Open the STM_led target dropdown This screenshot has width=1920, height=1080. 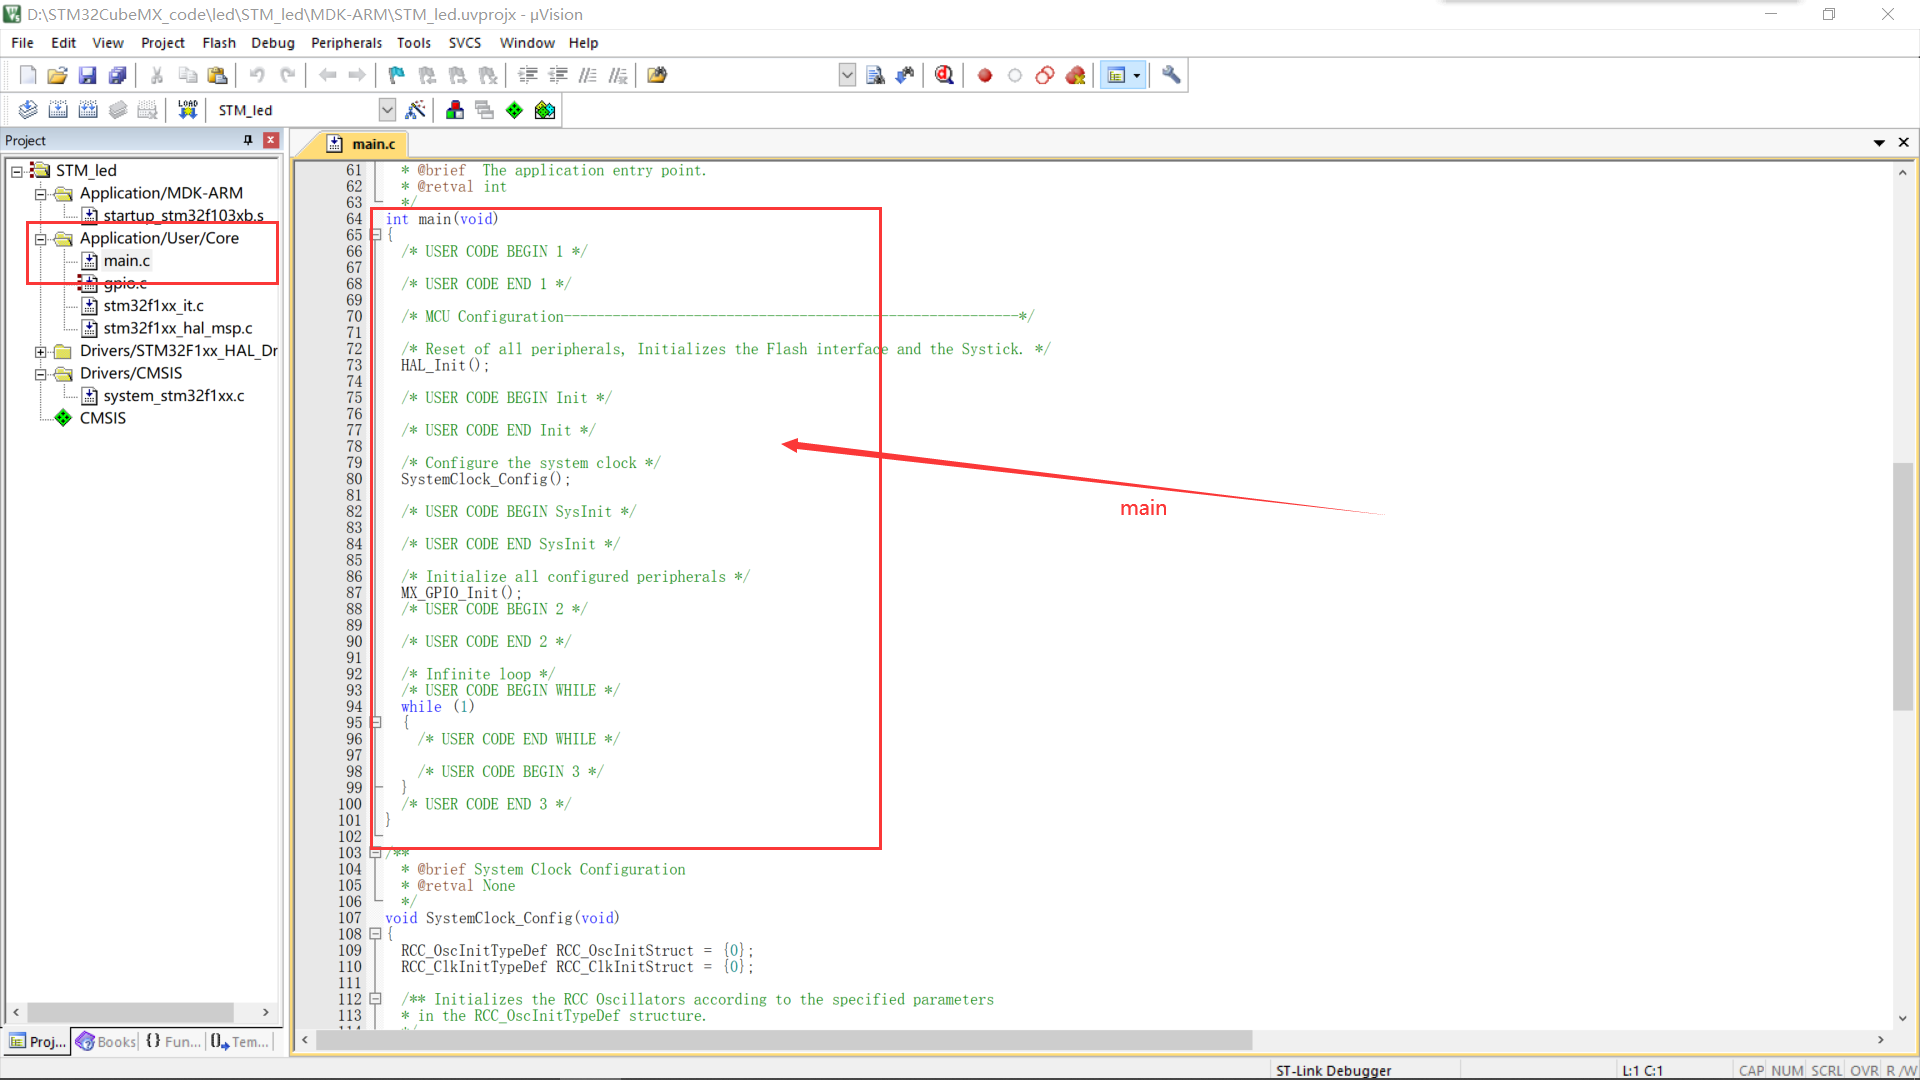tap(387, 110)
